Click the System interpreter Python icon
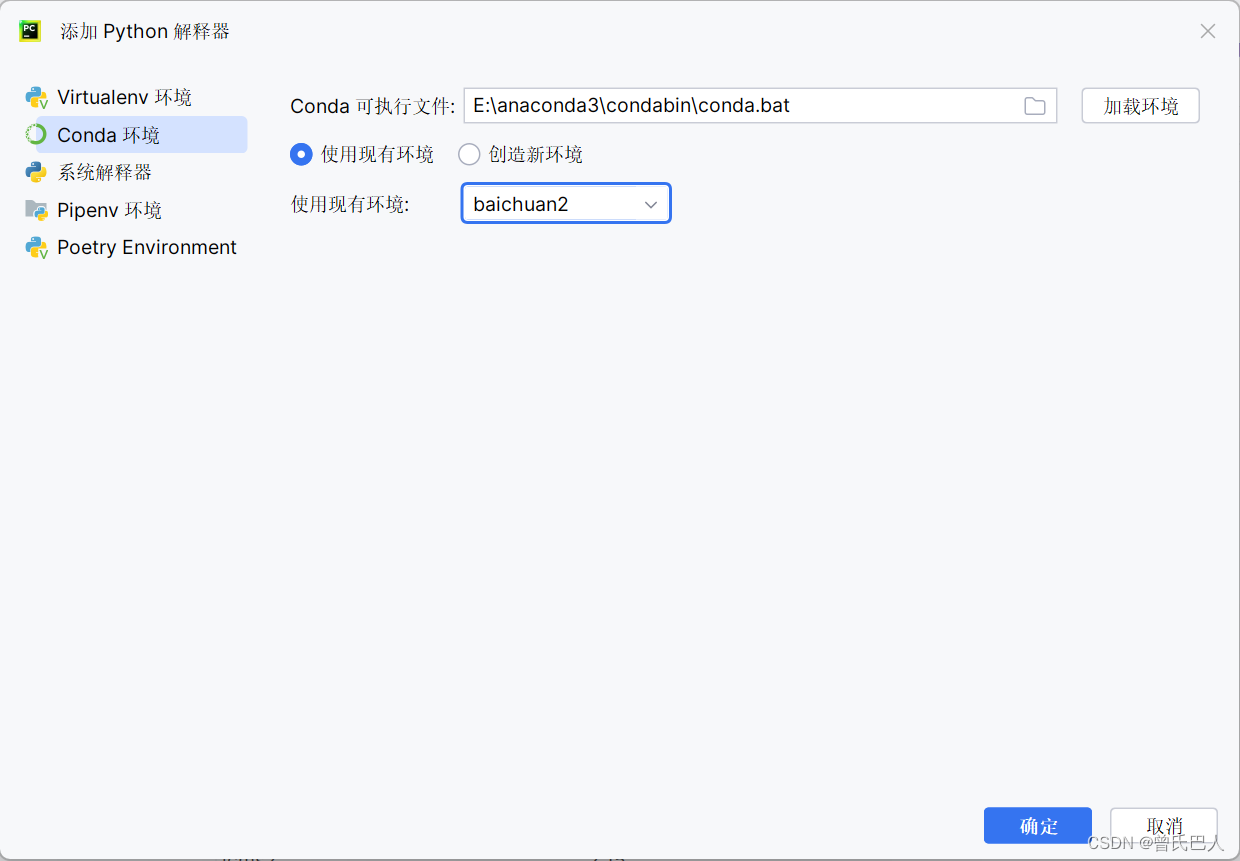Image resolution: width=1240 pixels, height=861 pixels. point(37,172)
